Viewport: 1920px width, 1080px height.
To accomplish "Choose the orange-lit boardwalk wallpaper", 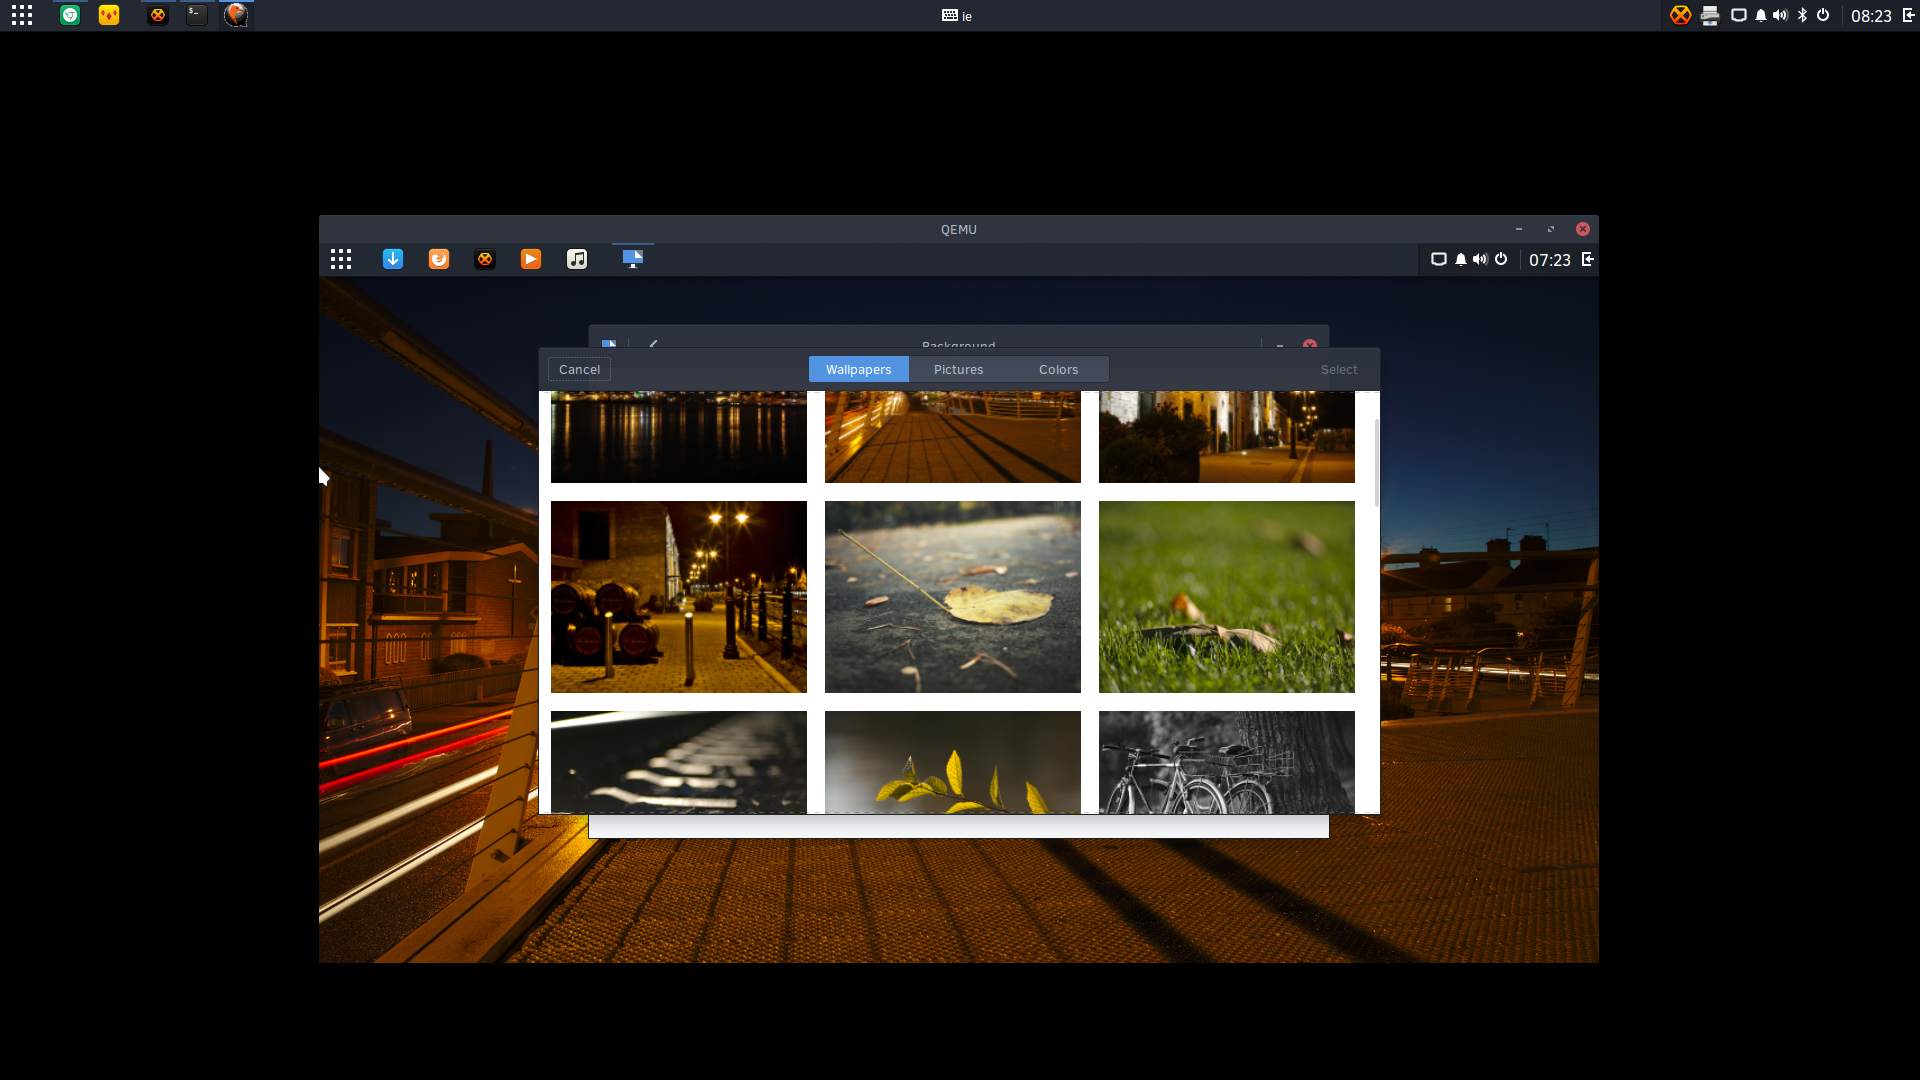I will click(953, 437).
